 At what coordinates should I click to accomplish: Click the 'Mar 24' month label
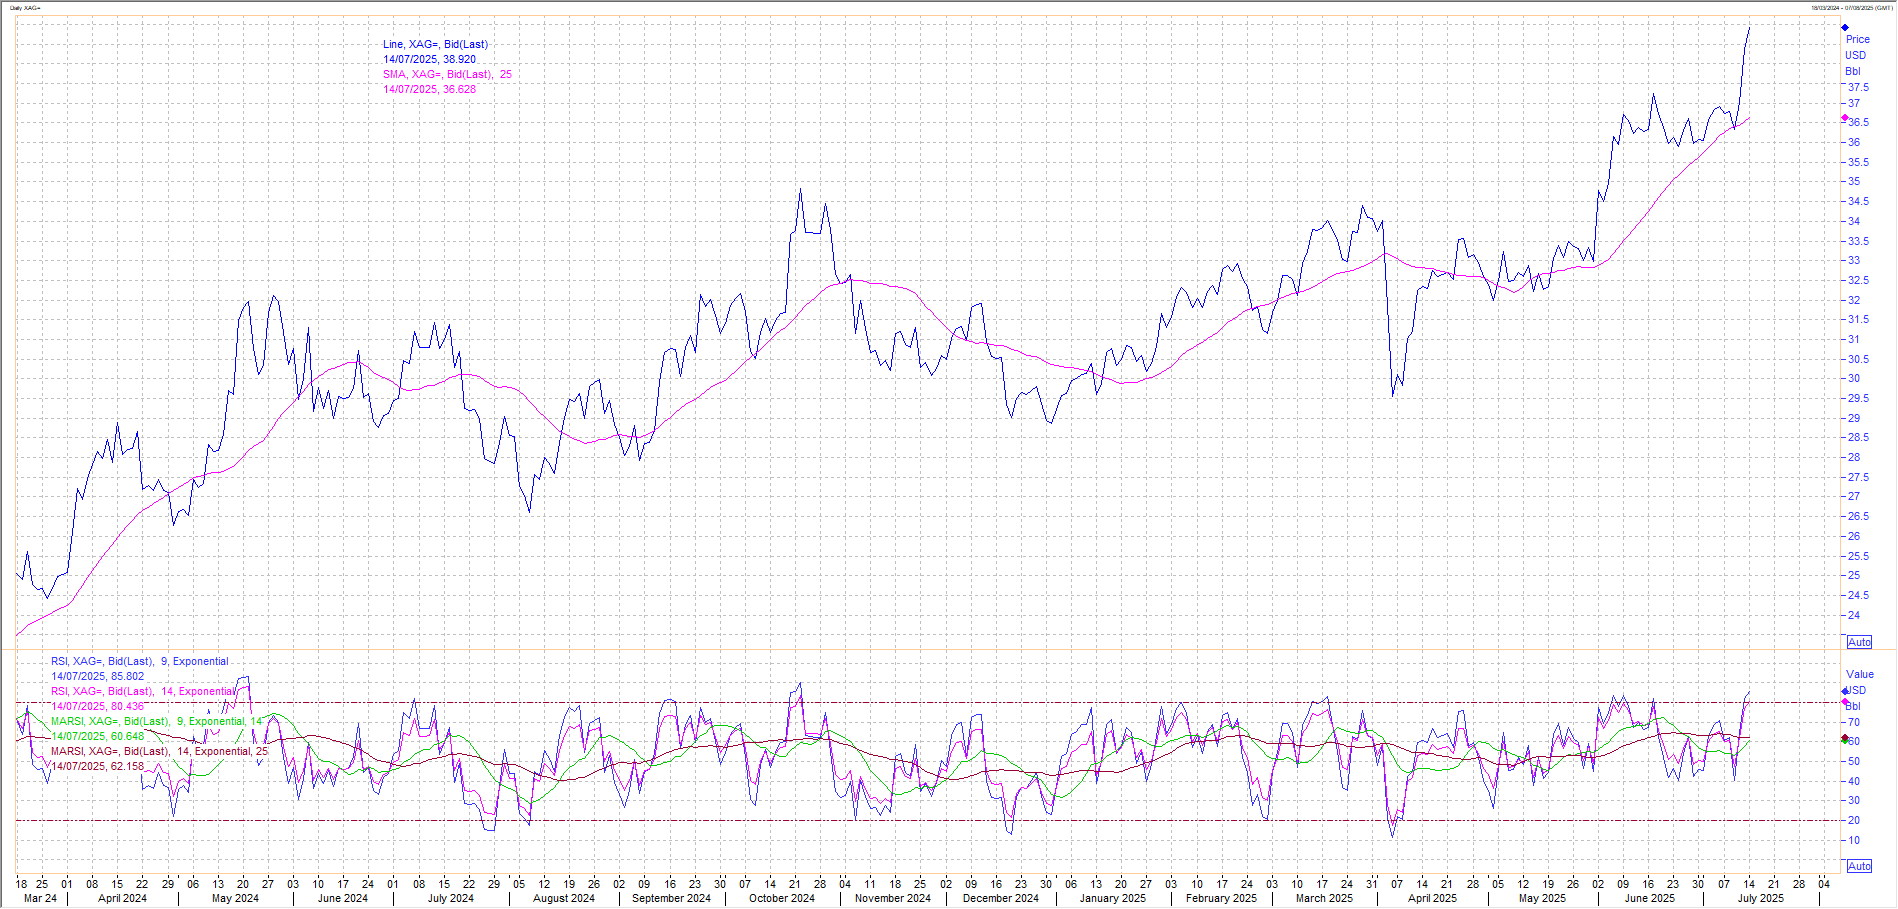(x=40, y=898)
